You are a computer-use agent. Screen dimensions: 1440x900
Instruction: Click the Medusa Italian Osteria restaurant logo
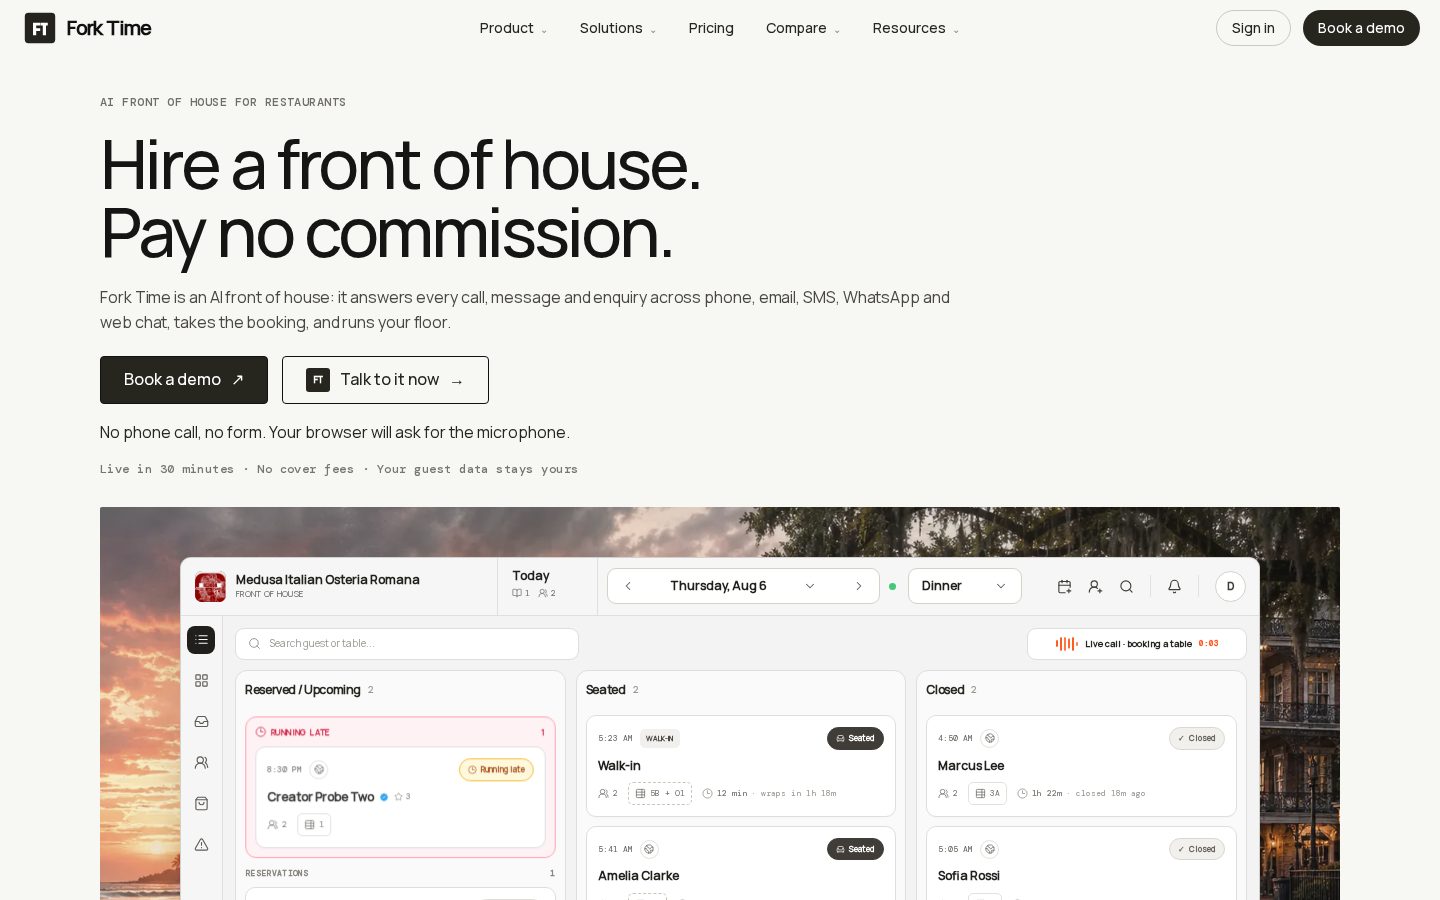coord(210,587)
